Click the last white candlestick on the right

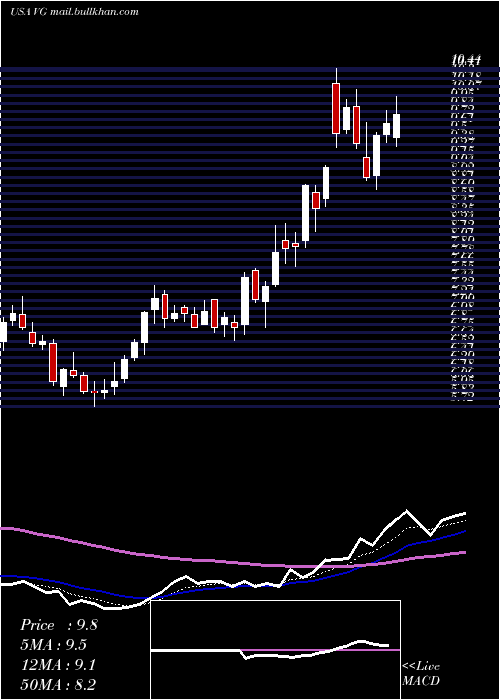(396, 126)
